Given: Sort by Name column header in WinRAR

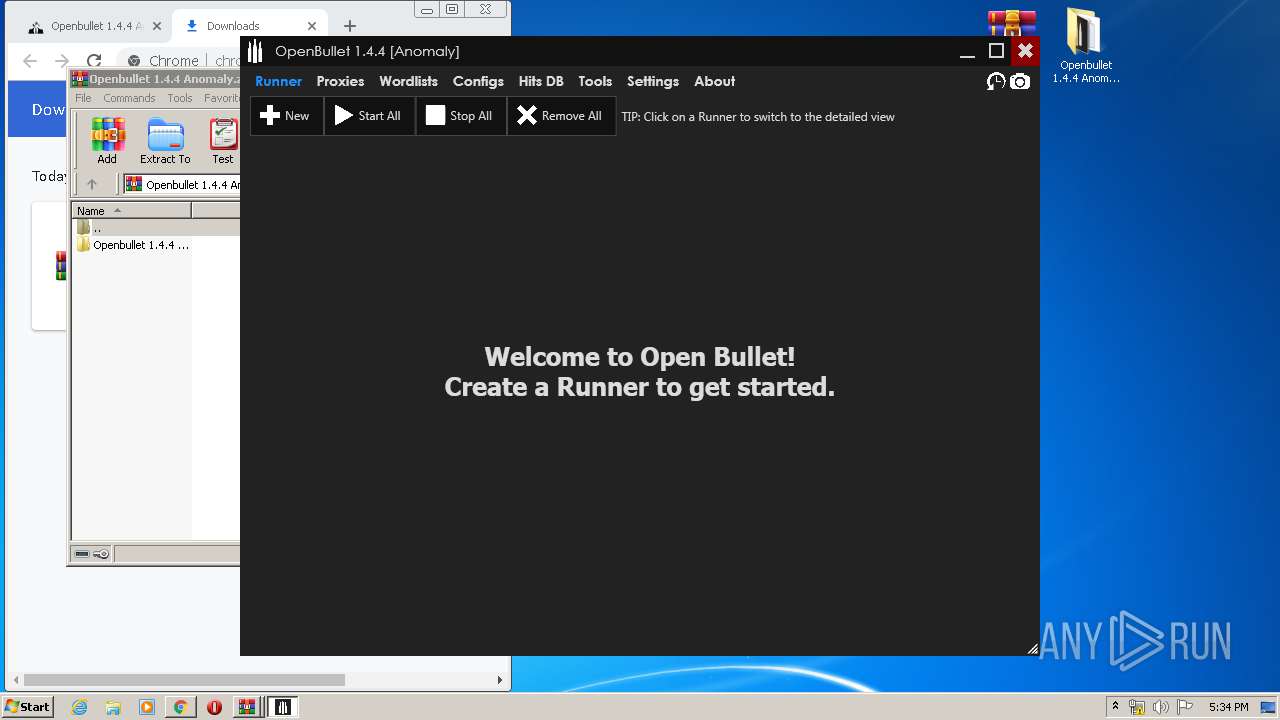Looking at the screenshot, I should [x=131, y=211].
